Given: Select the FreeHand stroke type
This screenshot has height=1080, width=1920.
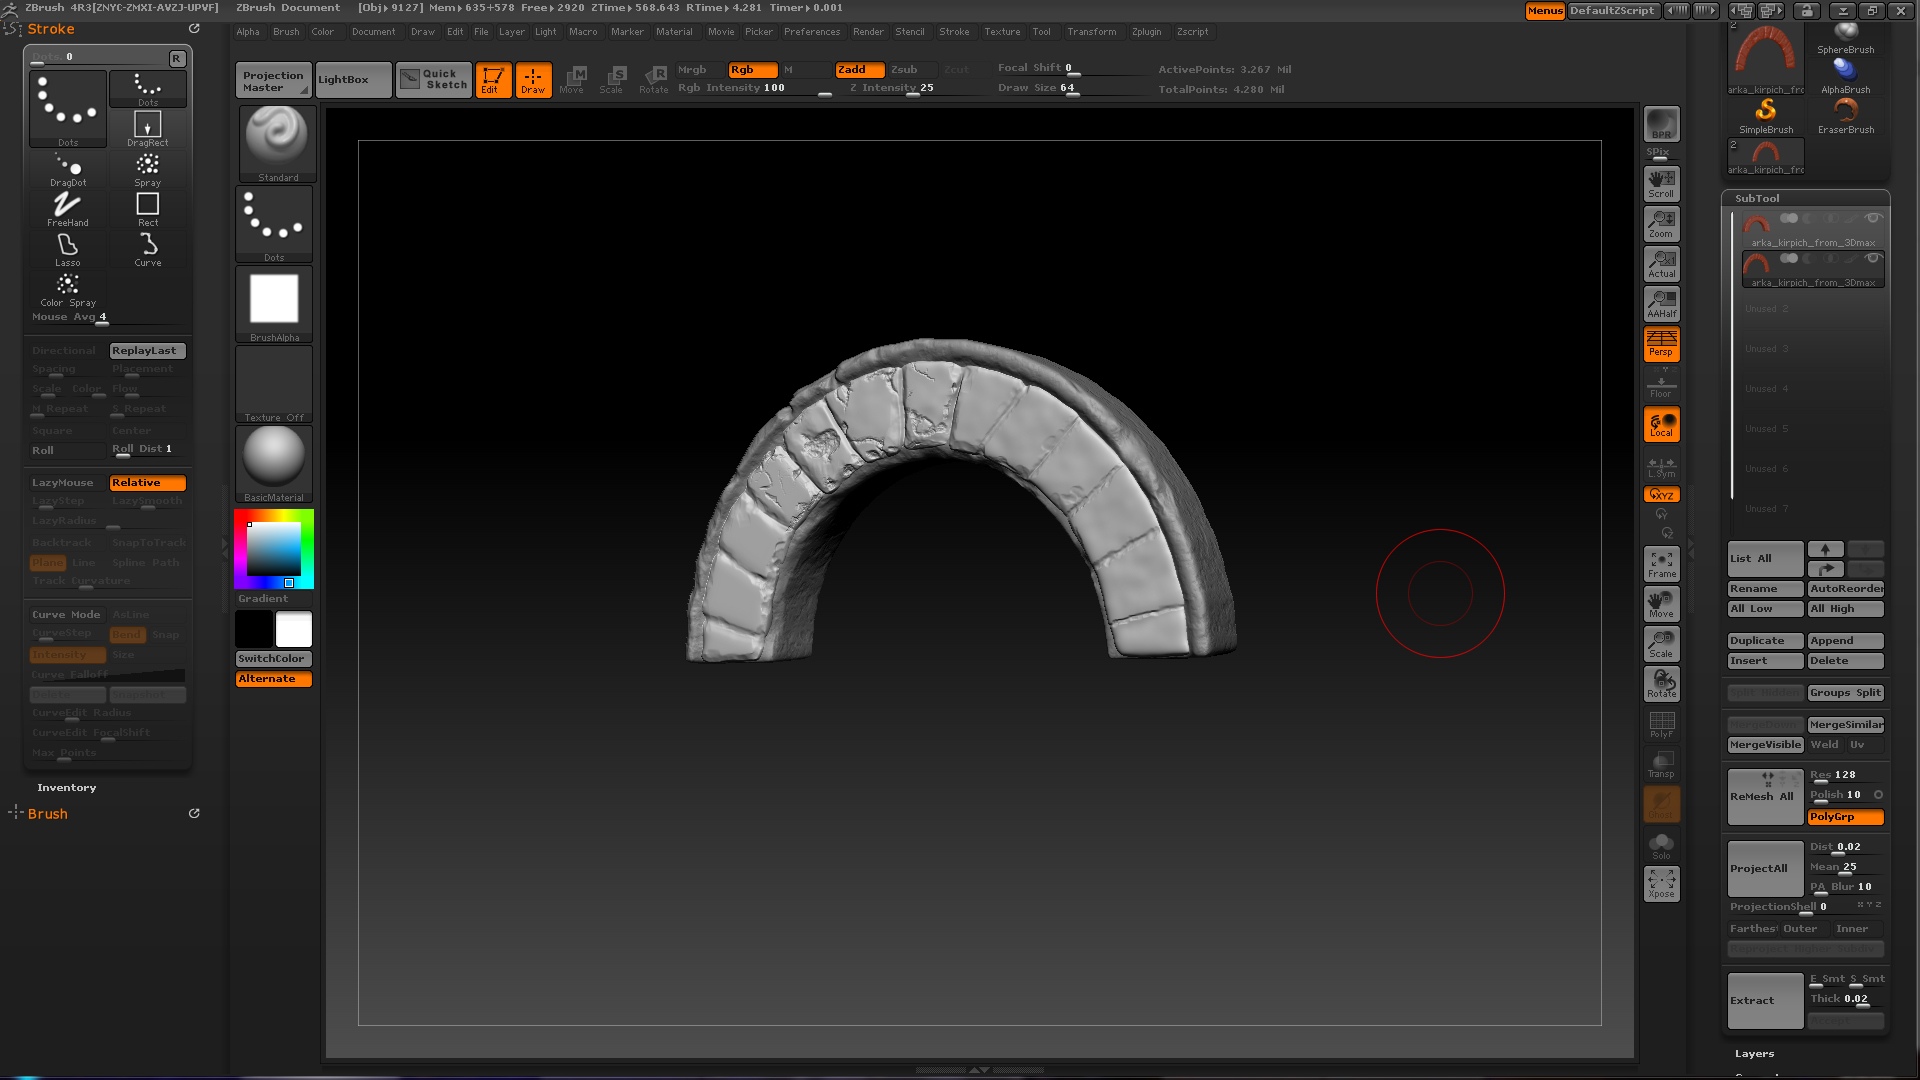Looking at the screenshot, I should pyautogui.click(x=67, y=208).
